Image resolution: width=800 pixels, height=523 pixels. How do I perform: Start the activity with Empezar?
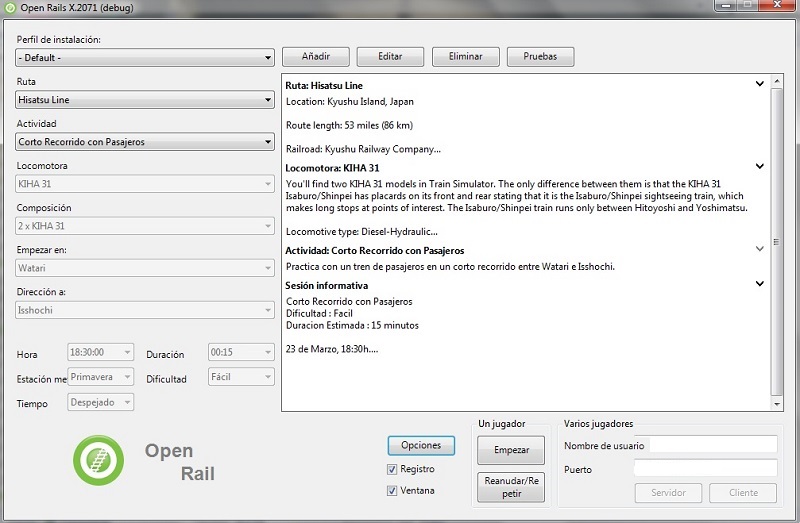click(511, 450)
